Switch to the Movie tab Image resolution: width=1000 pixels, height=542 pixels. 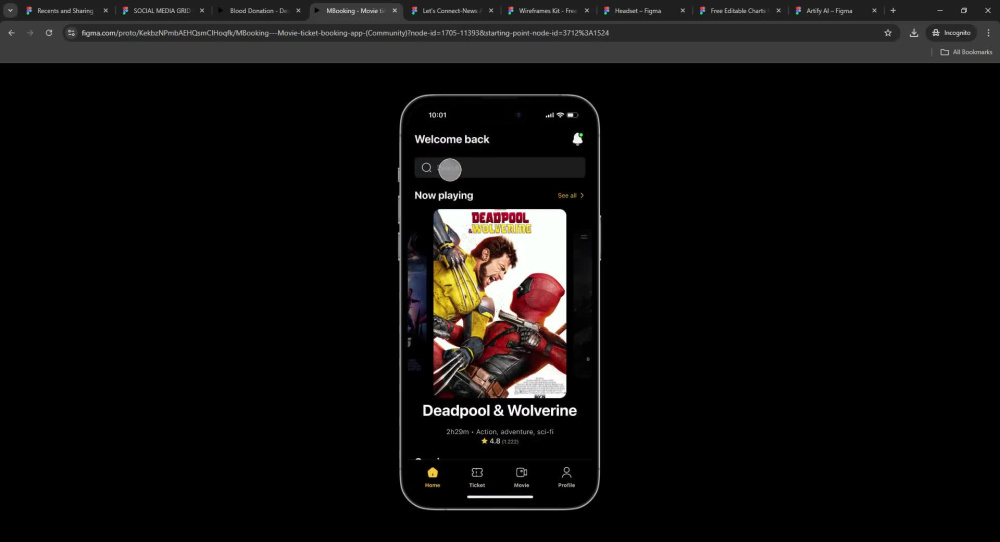(x=522, y=477)
